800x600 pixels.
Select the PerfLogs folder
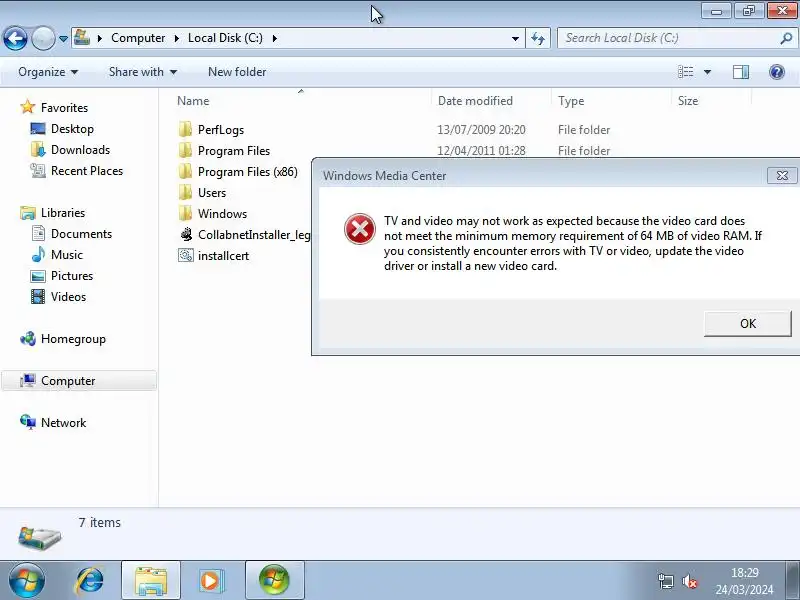coord(221,130)
